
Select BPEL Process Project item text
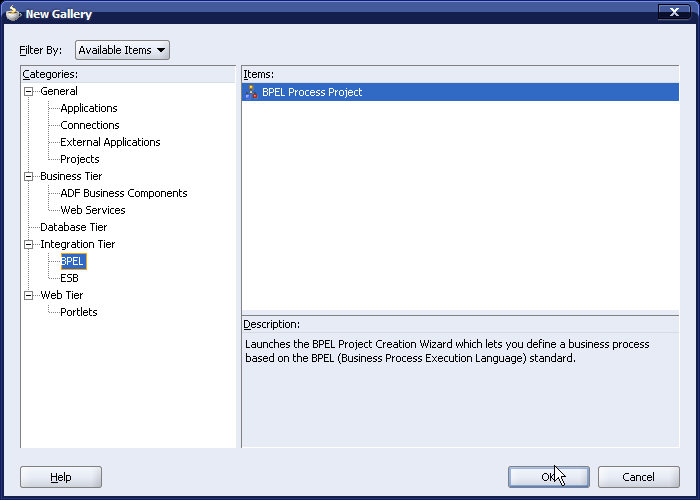coord(312,92)
